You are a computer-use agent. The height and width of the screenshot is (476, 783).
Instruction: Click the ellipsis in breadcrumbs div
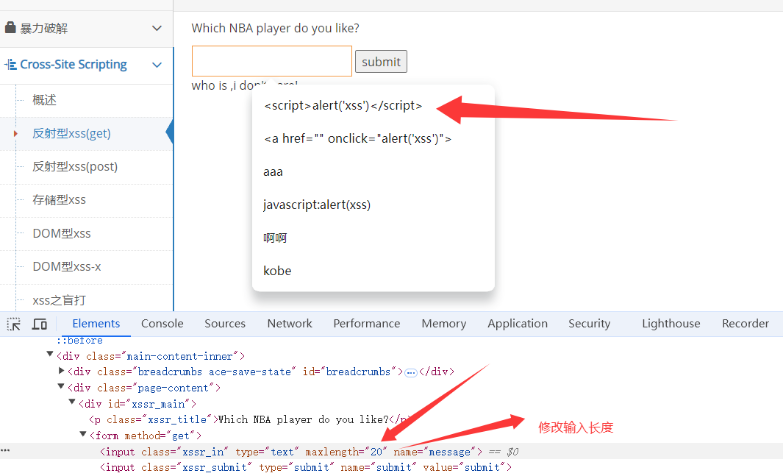[410, 373]
